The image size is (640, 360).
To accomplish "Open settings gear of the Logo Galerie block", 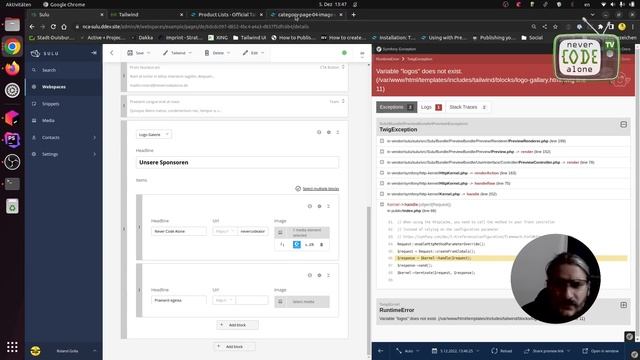I will 329,132.
